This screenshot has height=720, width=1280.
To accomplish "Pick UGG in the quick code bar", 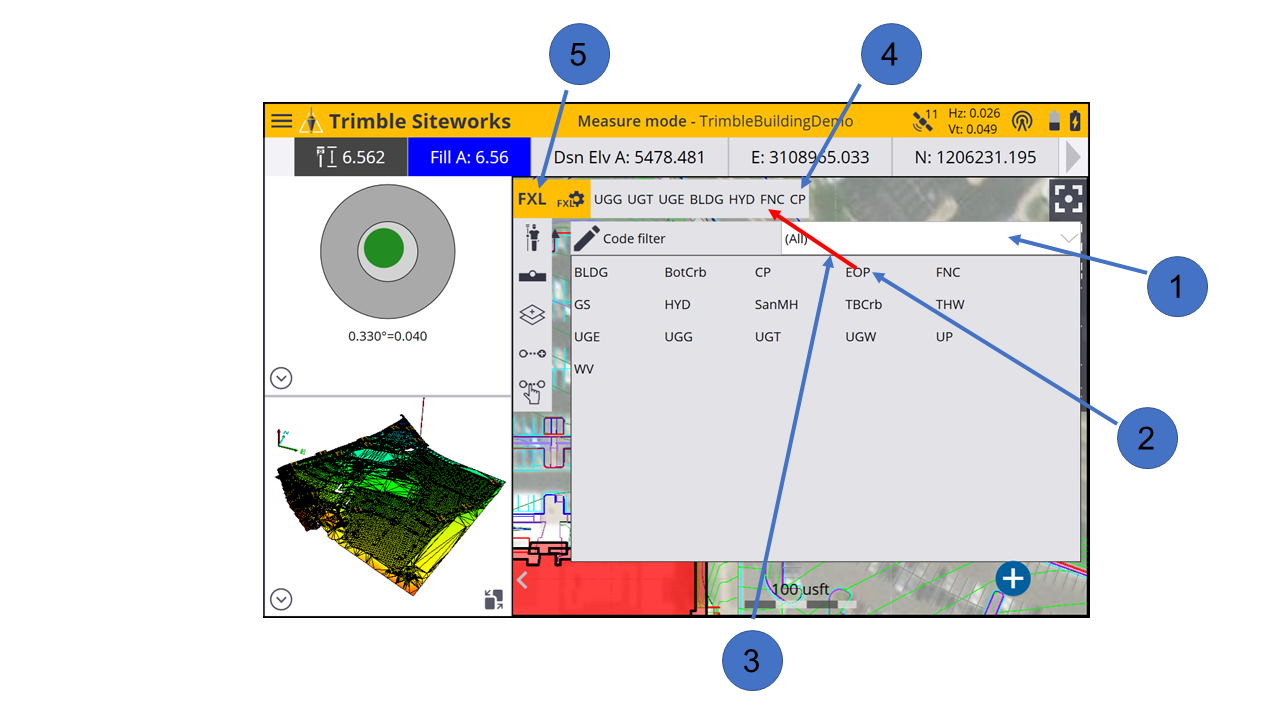I will point(608,199).
